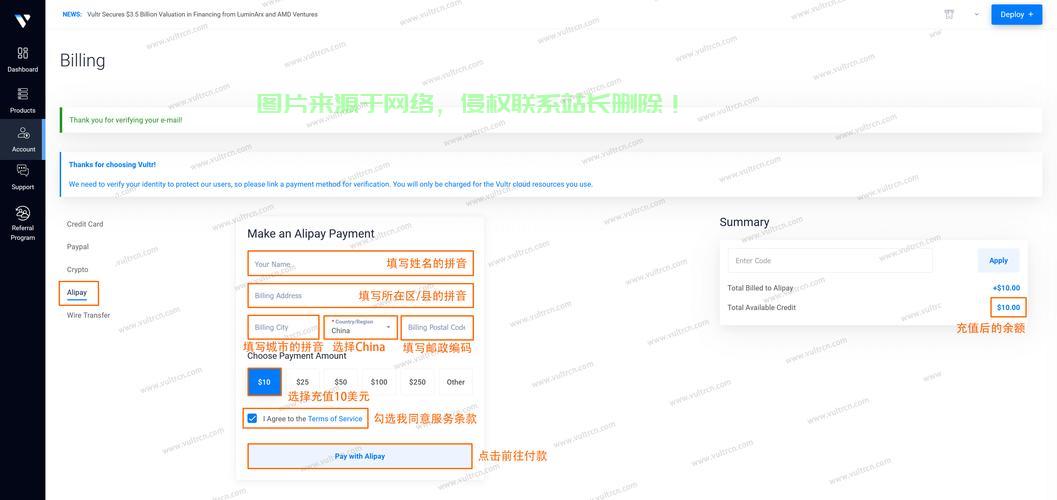Screen dimensions: 1057x500
Task: Click the blue Deploy + button
Action: (x=1017, y=14)
